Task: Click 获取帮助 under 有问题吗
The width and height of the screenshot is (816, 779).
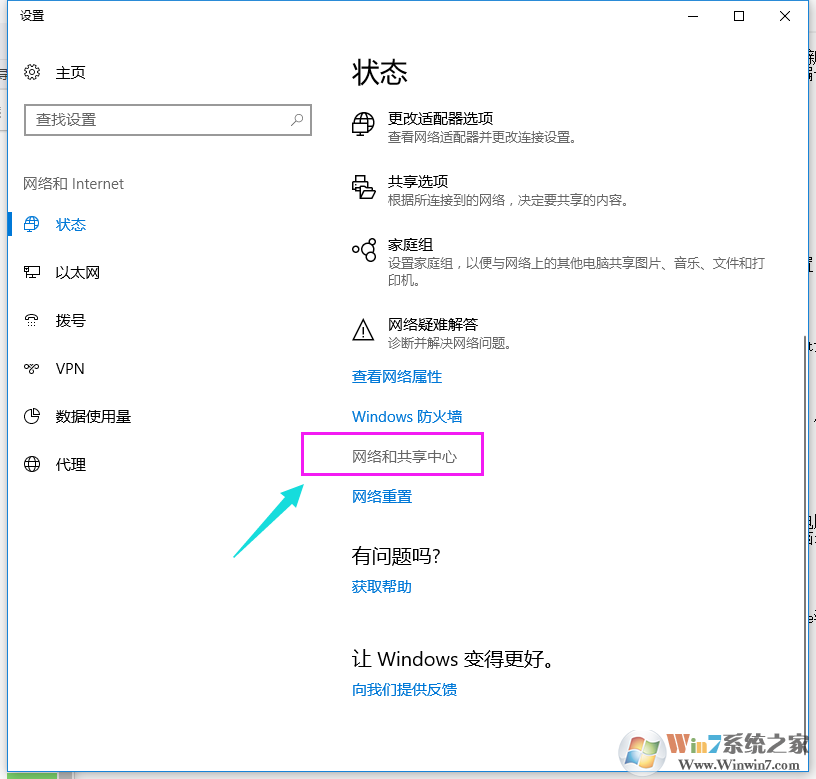Action: point(380,587)
